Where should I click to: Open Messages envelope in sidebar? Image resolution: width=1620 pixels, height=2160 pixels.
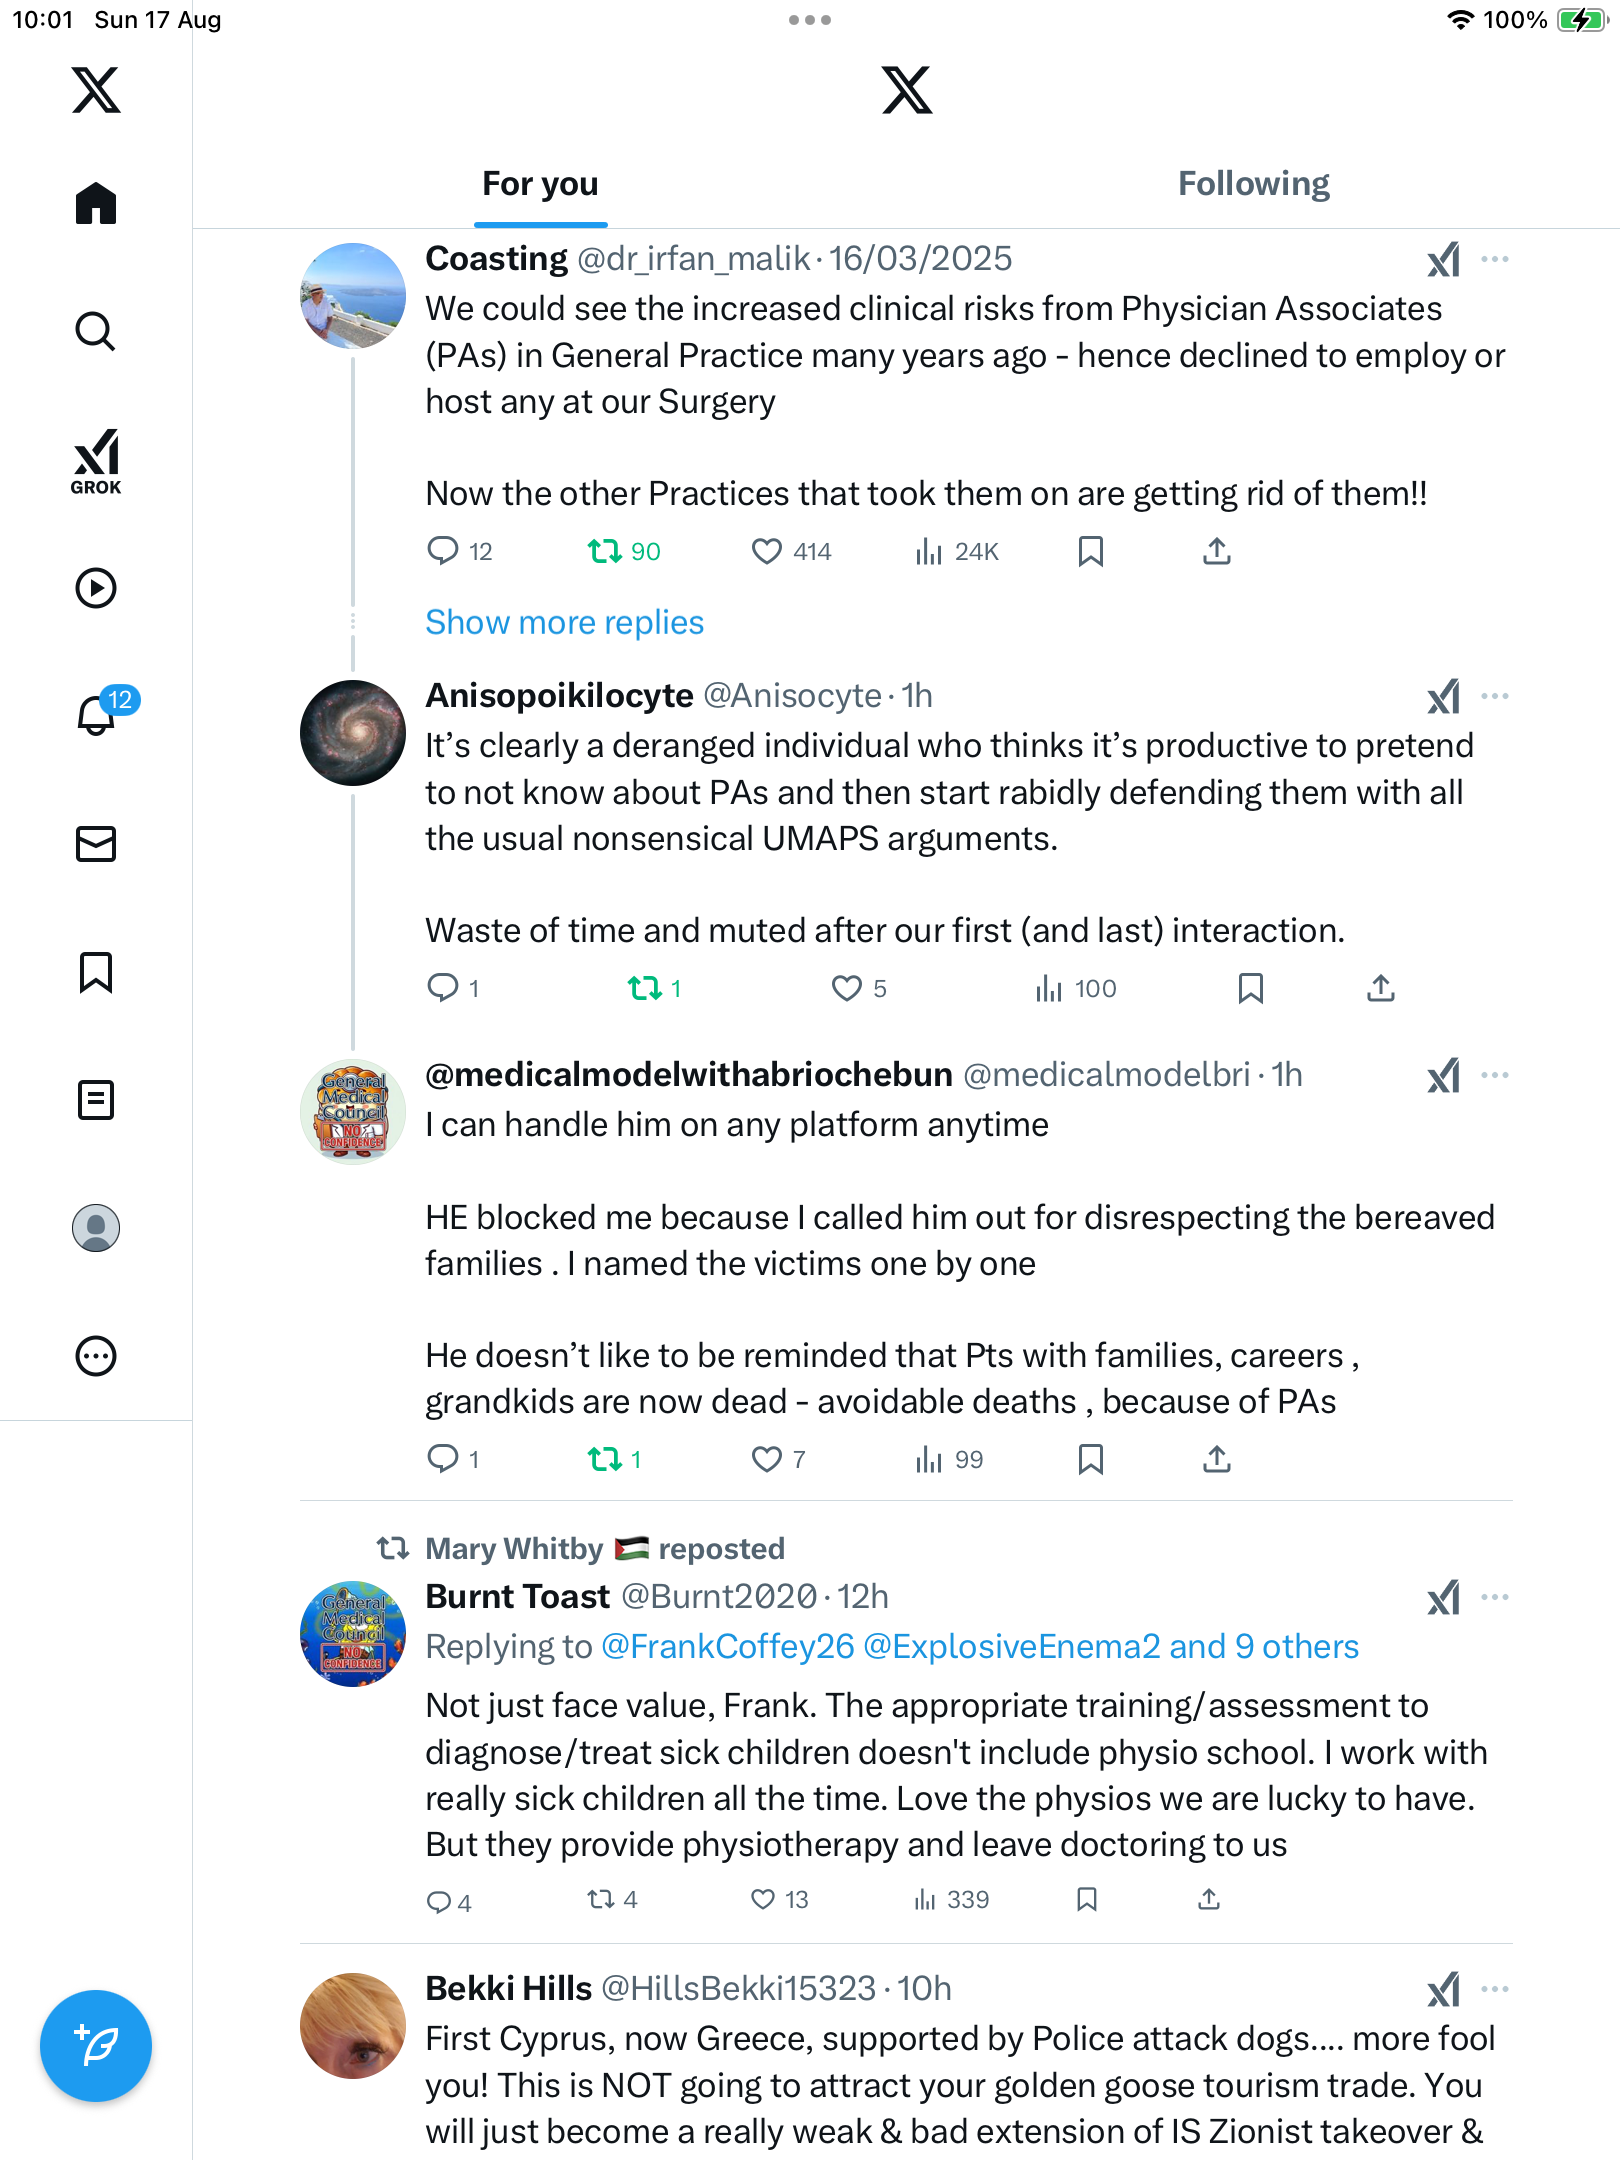[x=96, y=844]
